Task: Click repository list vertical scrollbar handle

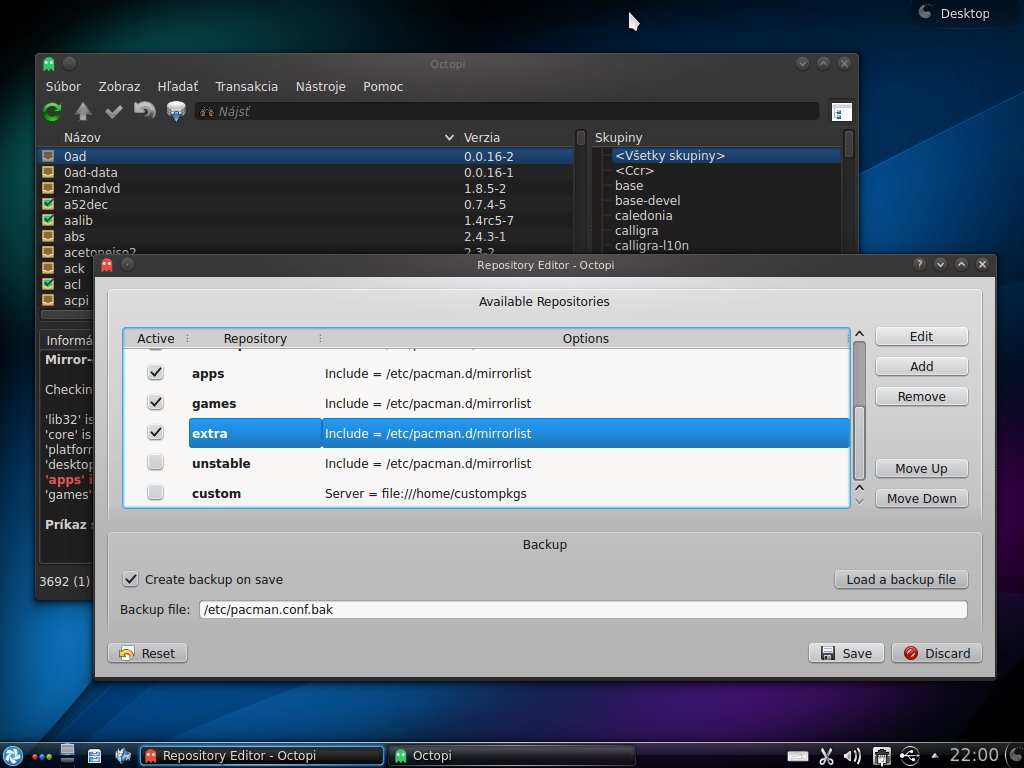Action: 859,442
